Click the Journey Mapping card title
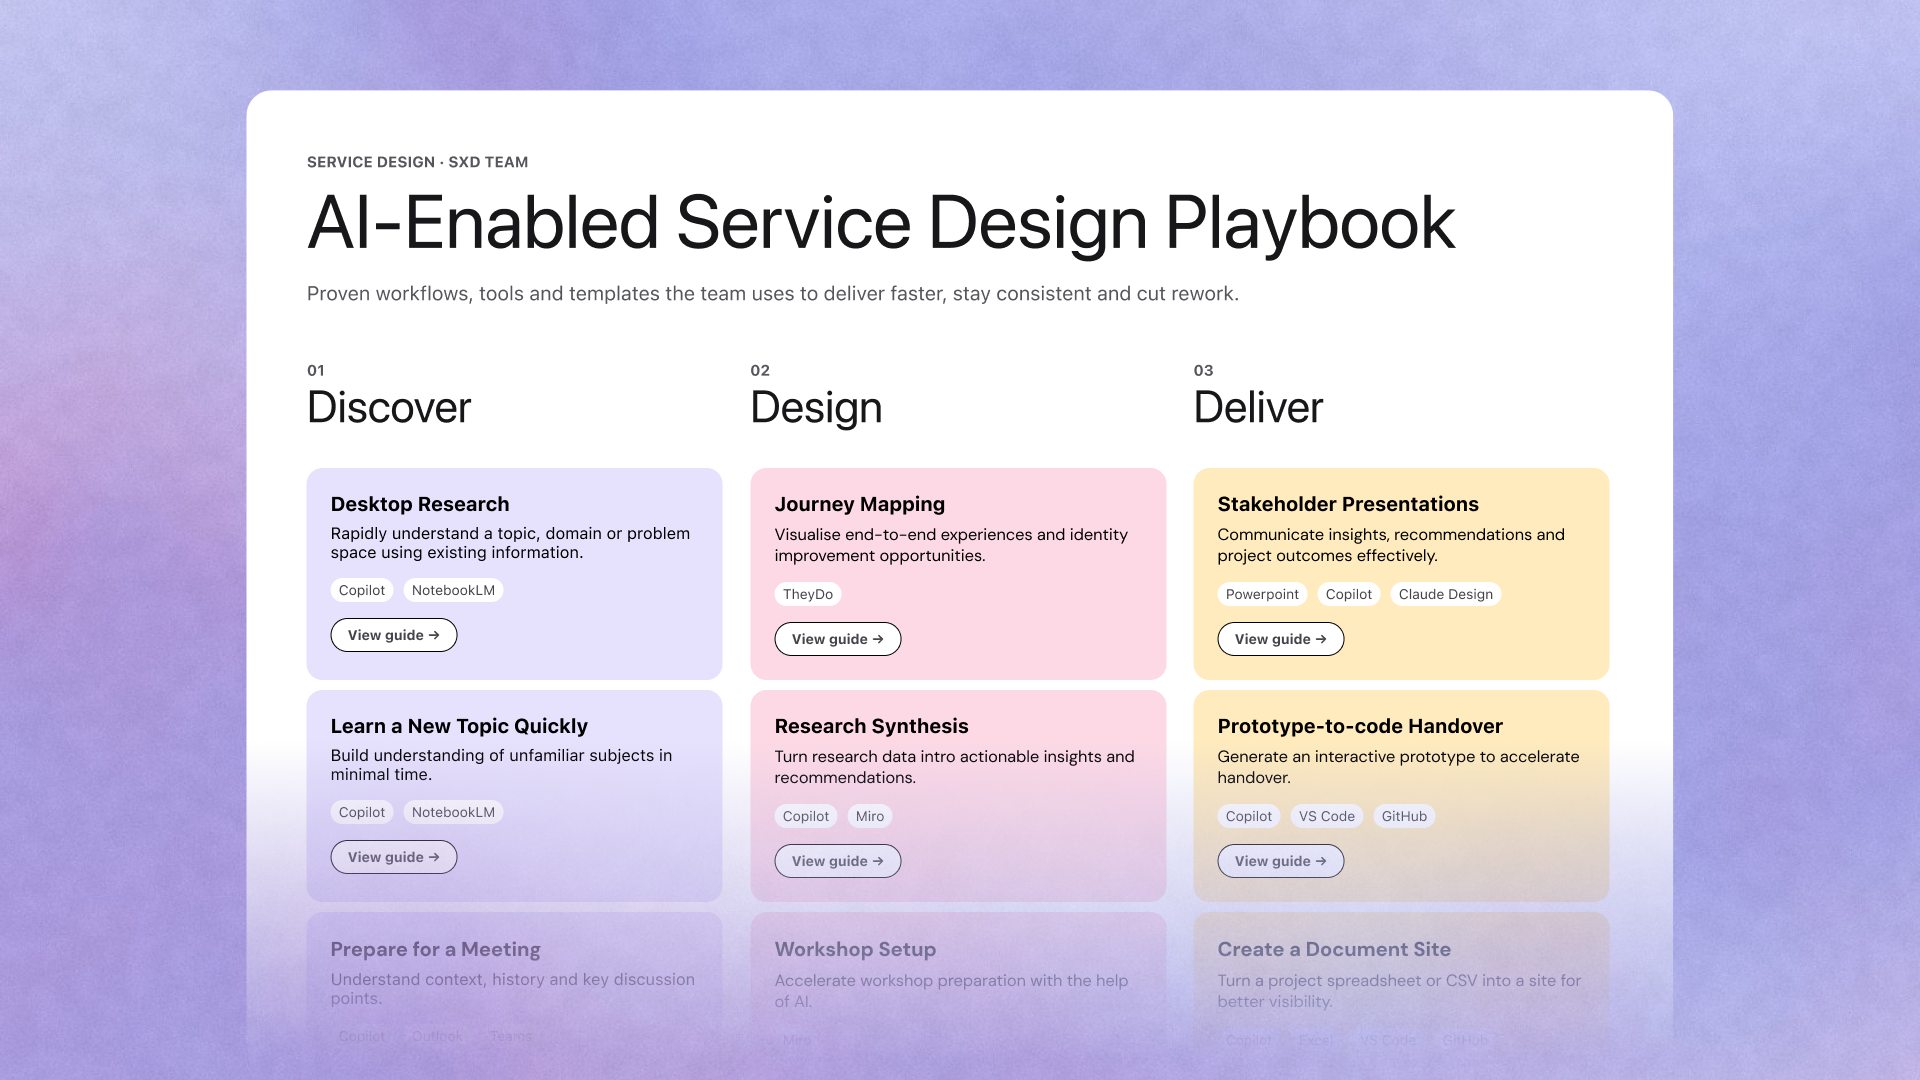Image resolution: width=1920 pixels, height=1080 pixels. (860, 504)
